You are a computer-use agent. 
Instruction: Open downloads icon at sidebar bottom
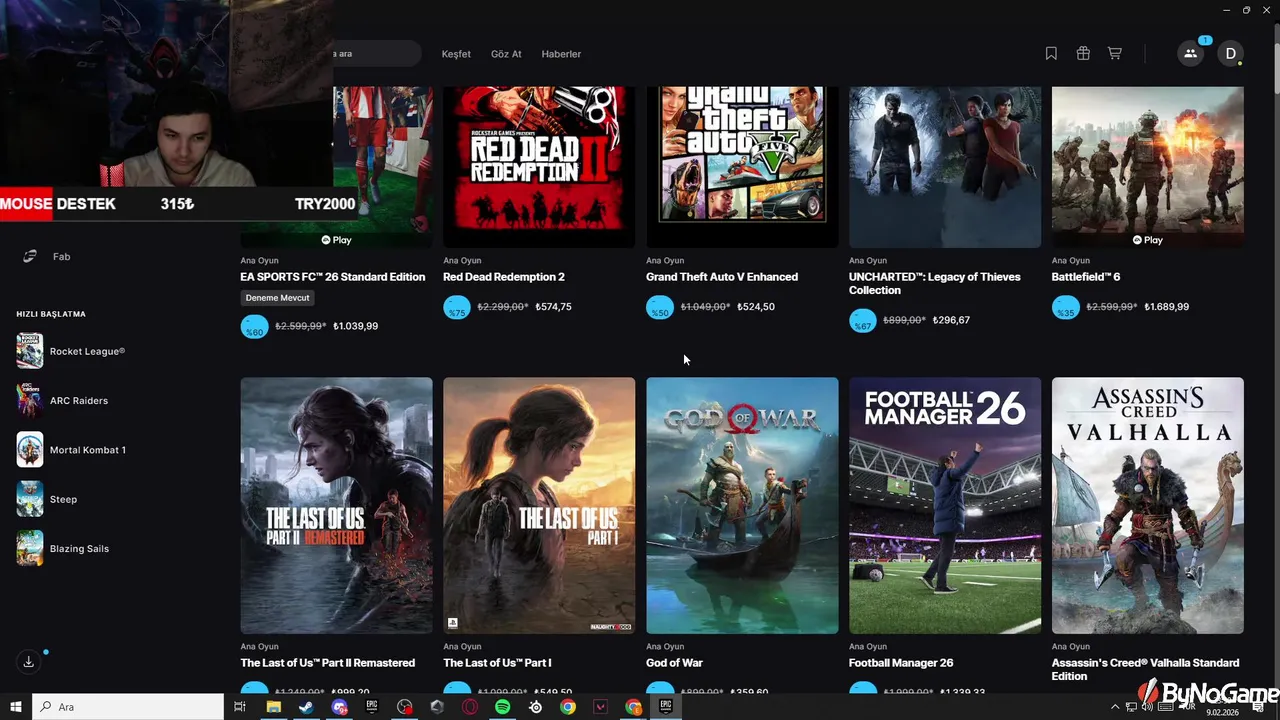29,662
